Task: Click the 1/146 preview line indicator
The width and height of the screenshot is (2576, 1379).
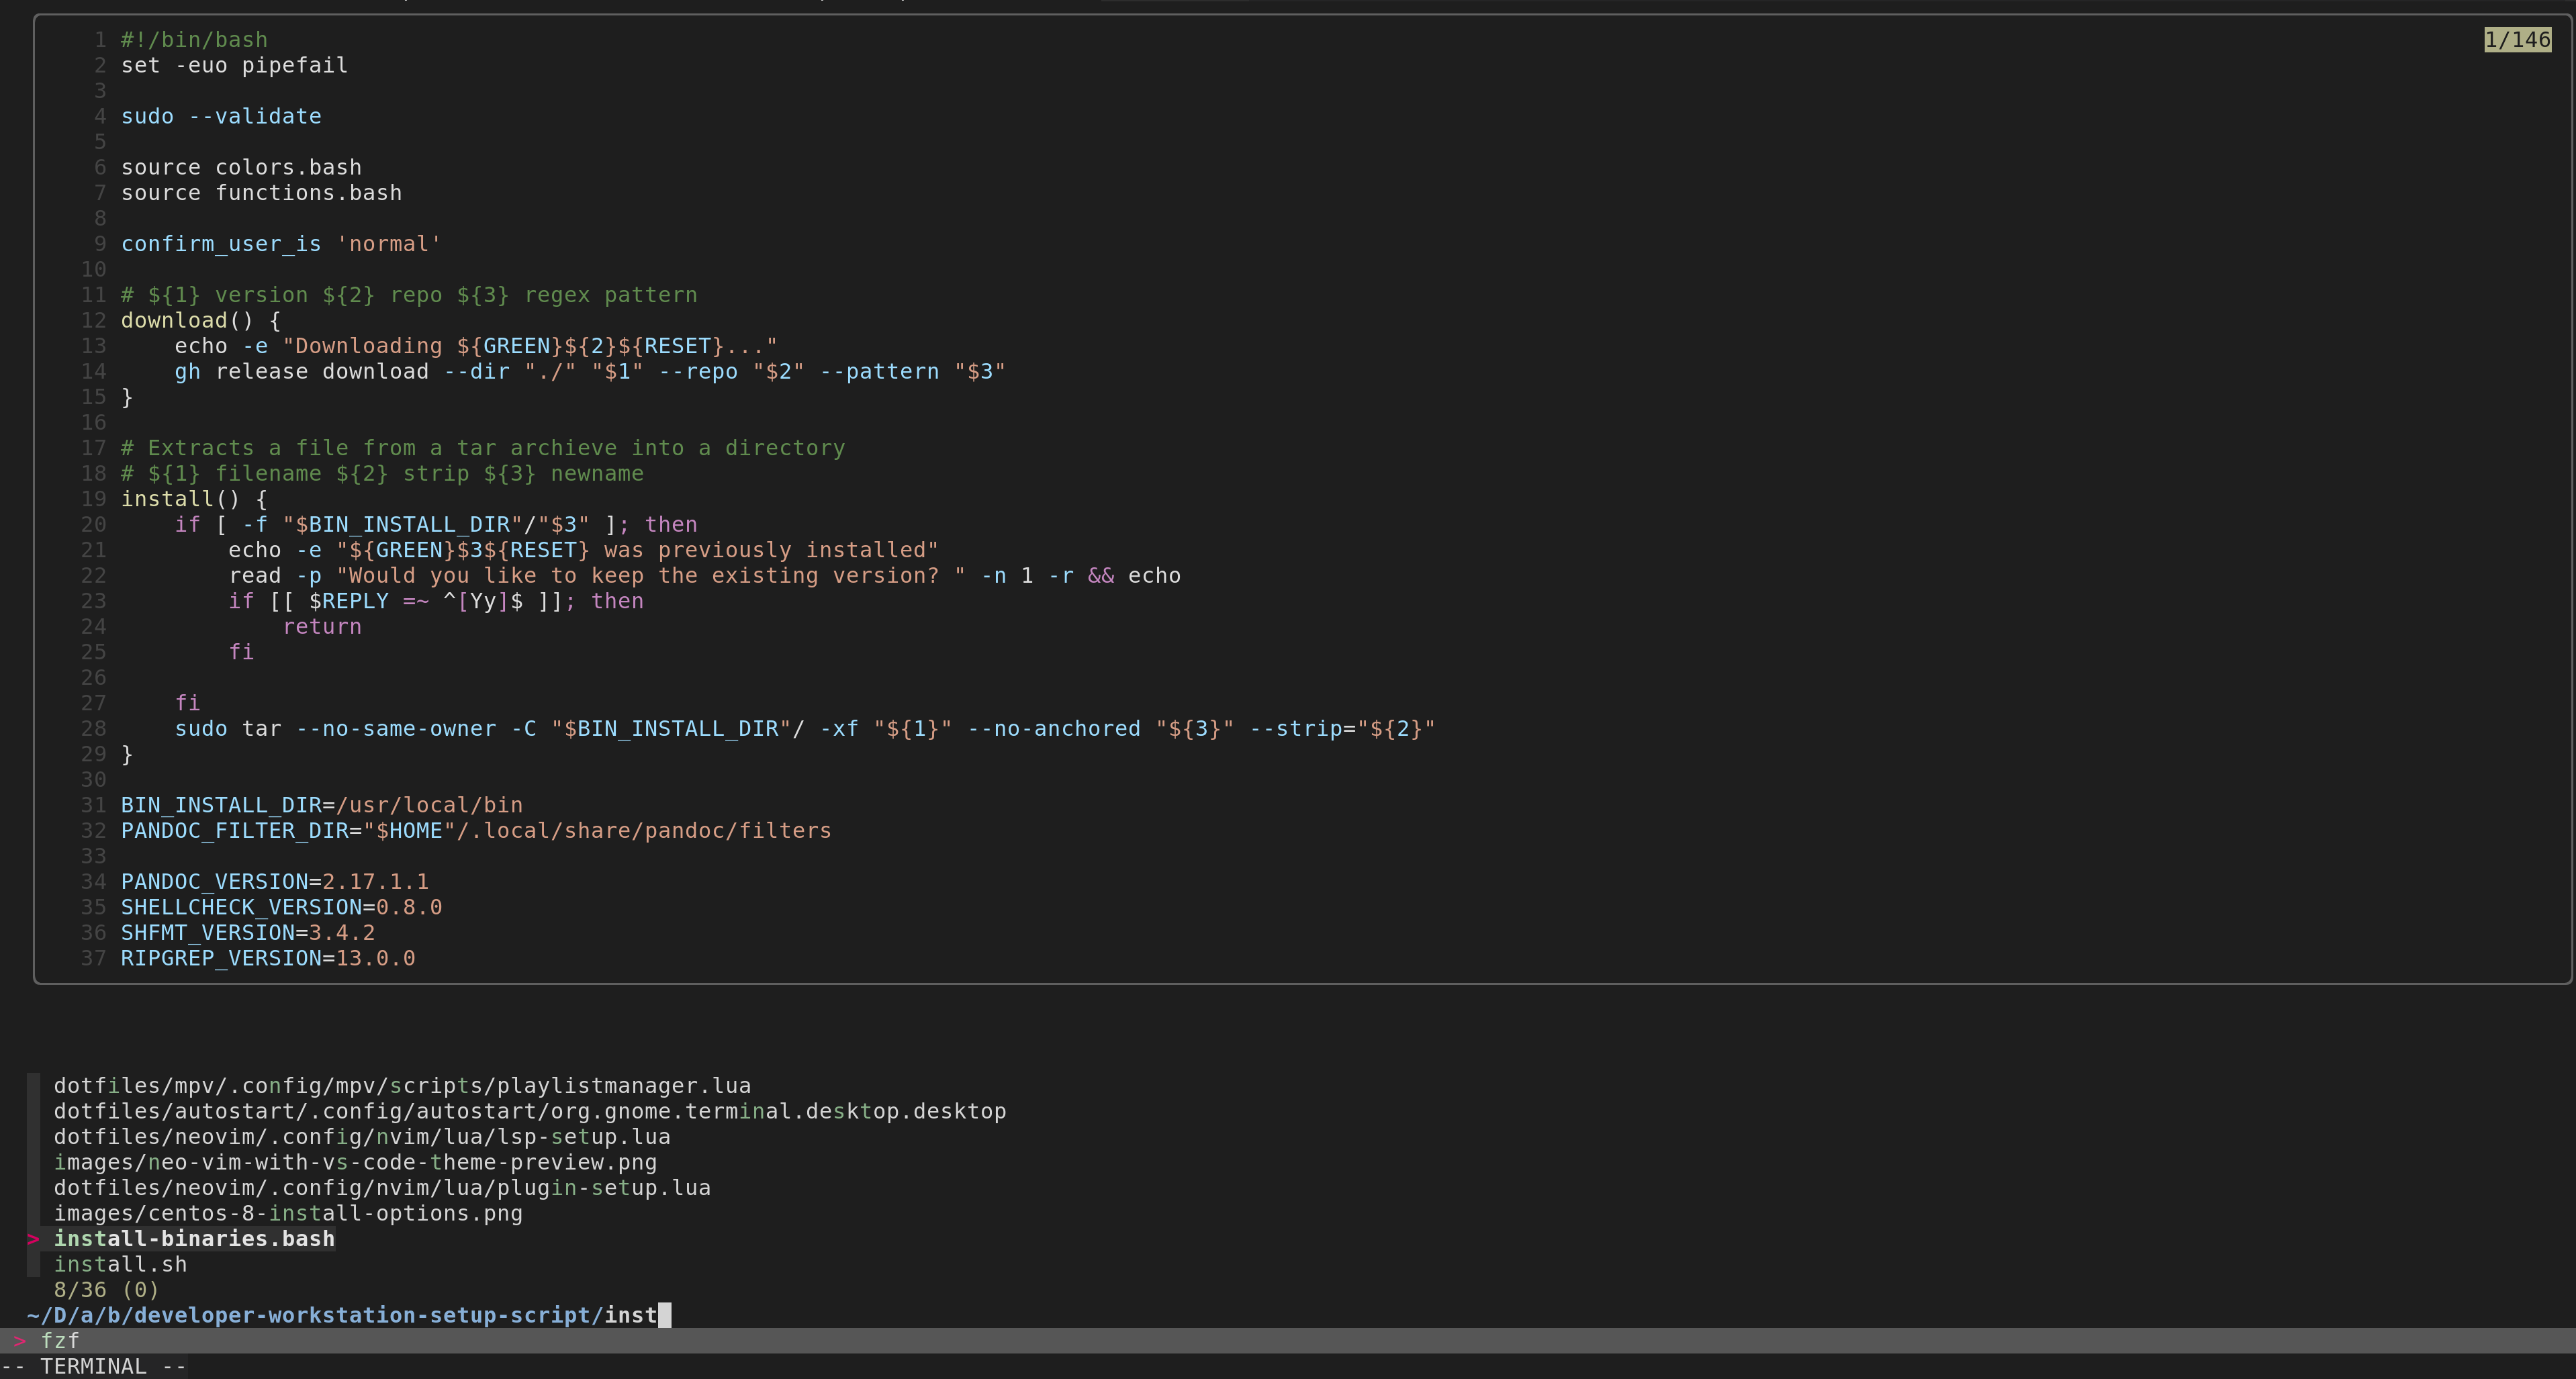Action: pyautogui.click(x=2517, y=40)
